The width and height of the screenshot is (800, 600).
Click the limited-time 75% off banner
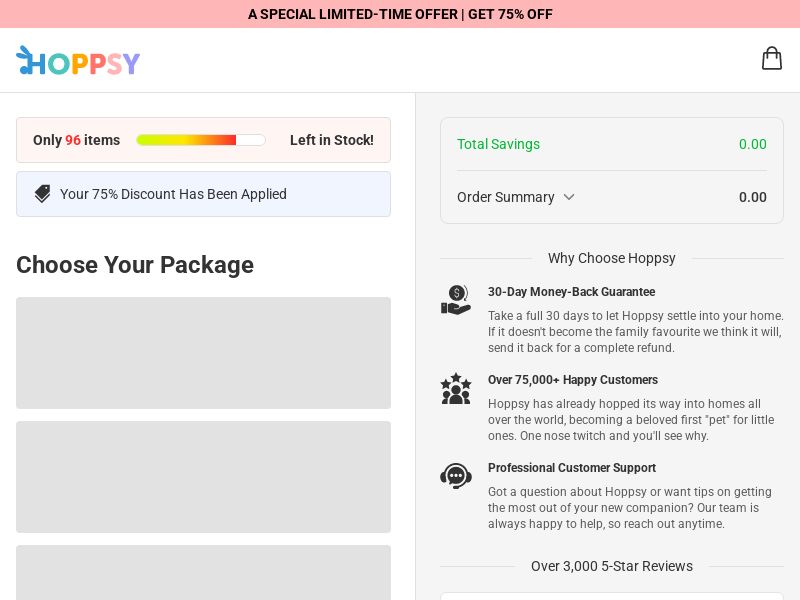(x=400, y=14)
